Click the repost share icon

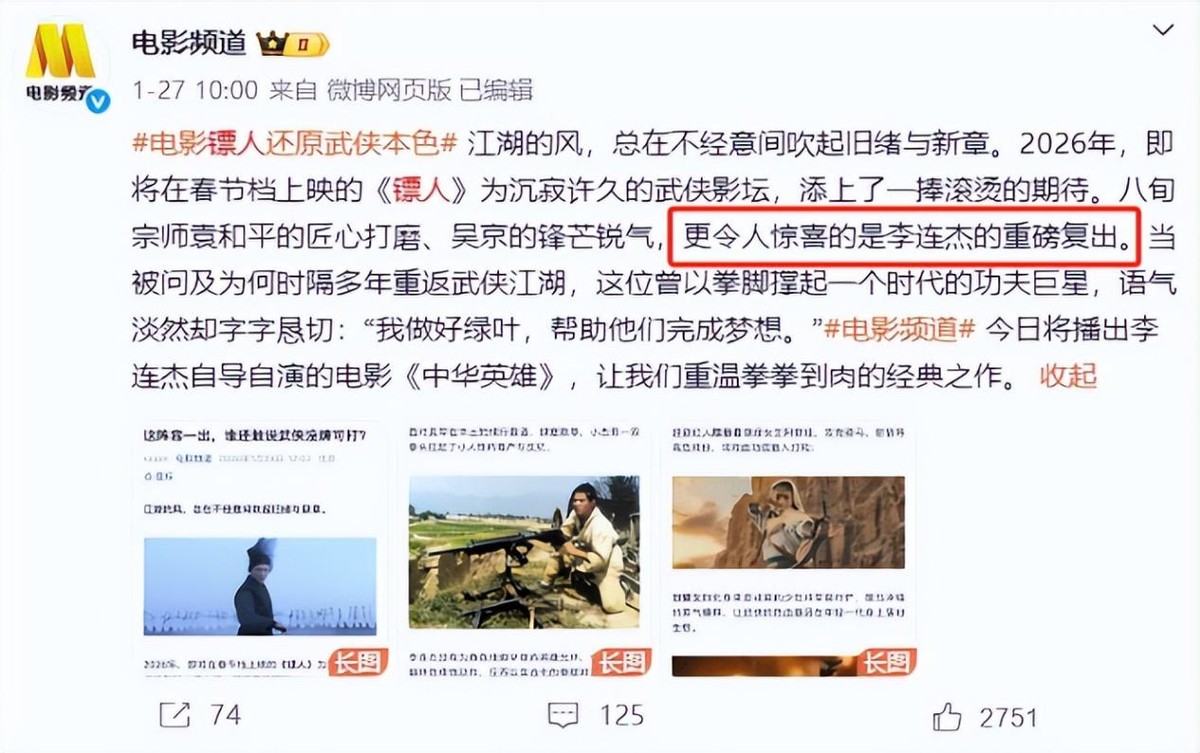(177, 714)
